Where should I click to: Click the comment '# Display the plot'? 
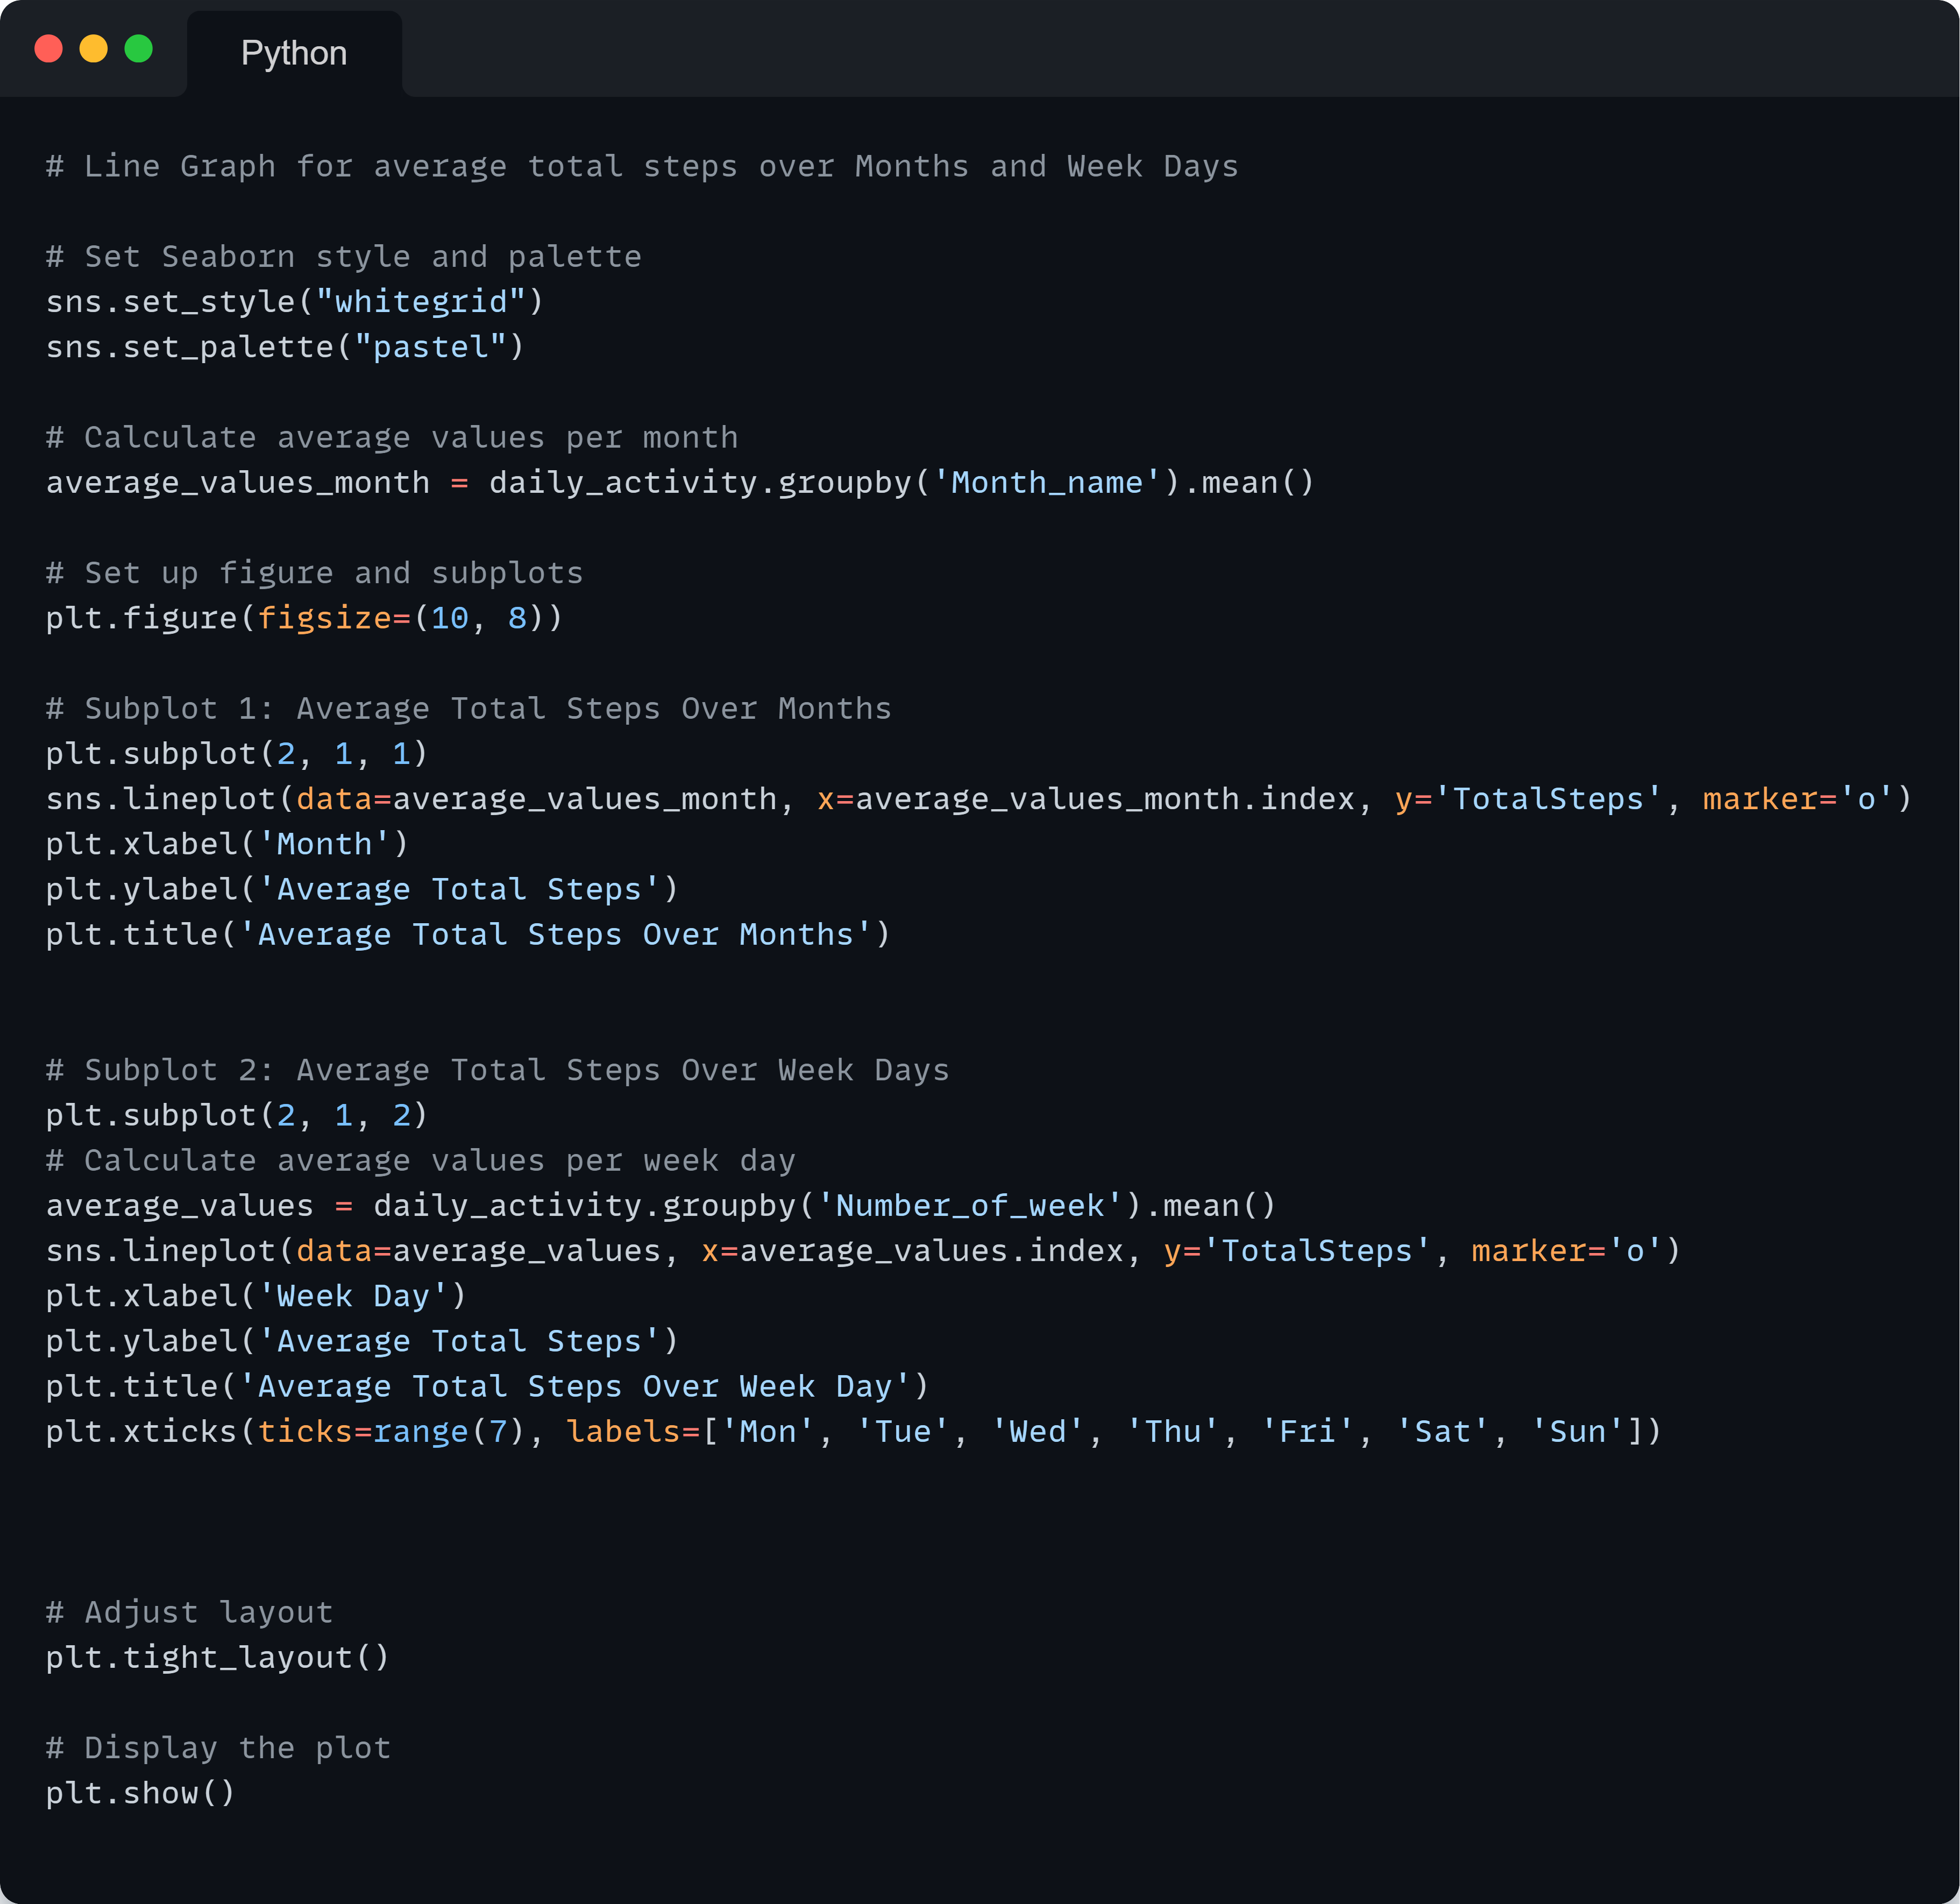[x=219, y=1748]
